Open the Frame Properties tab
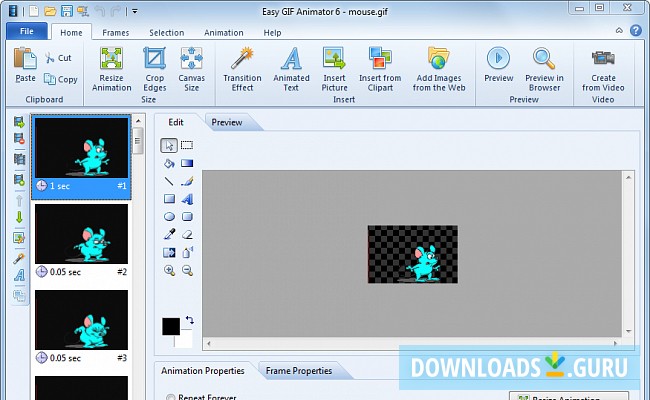Screen dimensions: 650x400 click(x=299, y=371)
